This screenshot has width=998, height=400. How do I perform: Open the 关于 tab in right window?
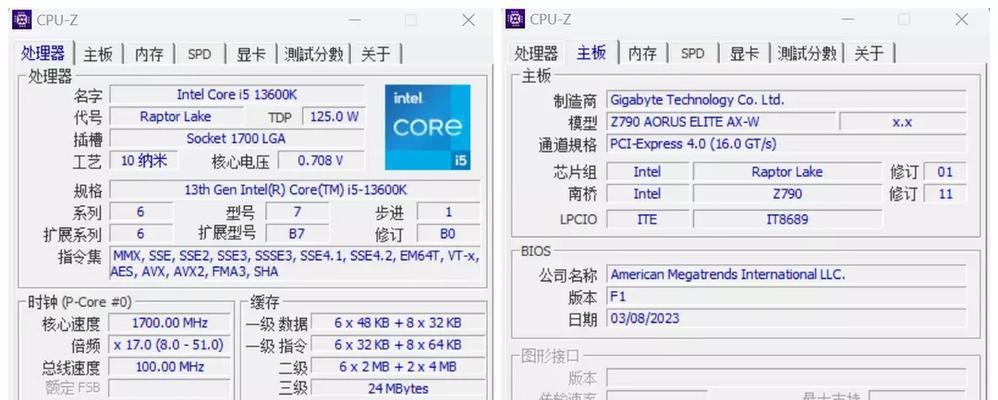click(x=869, y=54)
